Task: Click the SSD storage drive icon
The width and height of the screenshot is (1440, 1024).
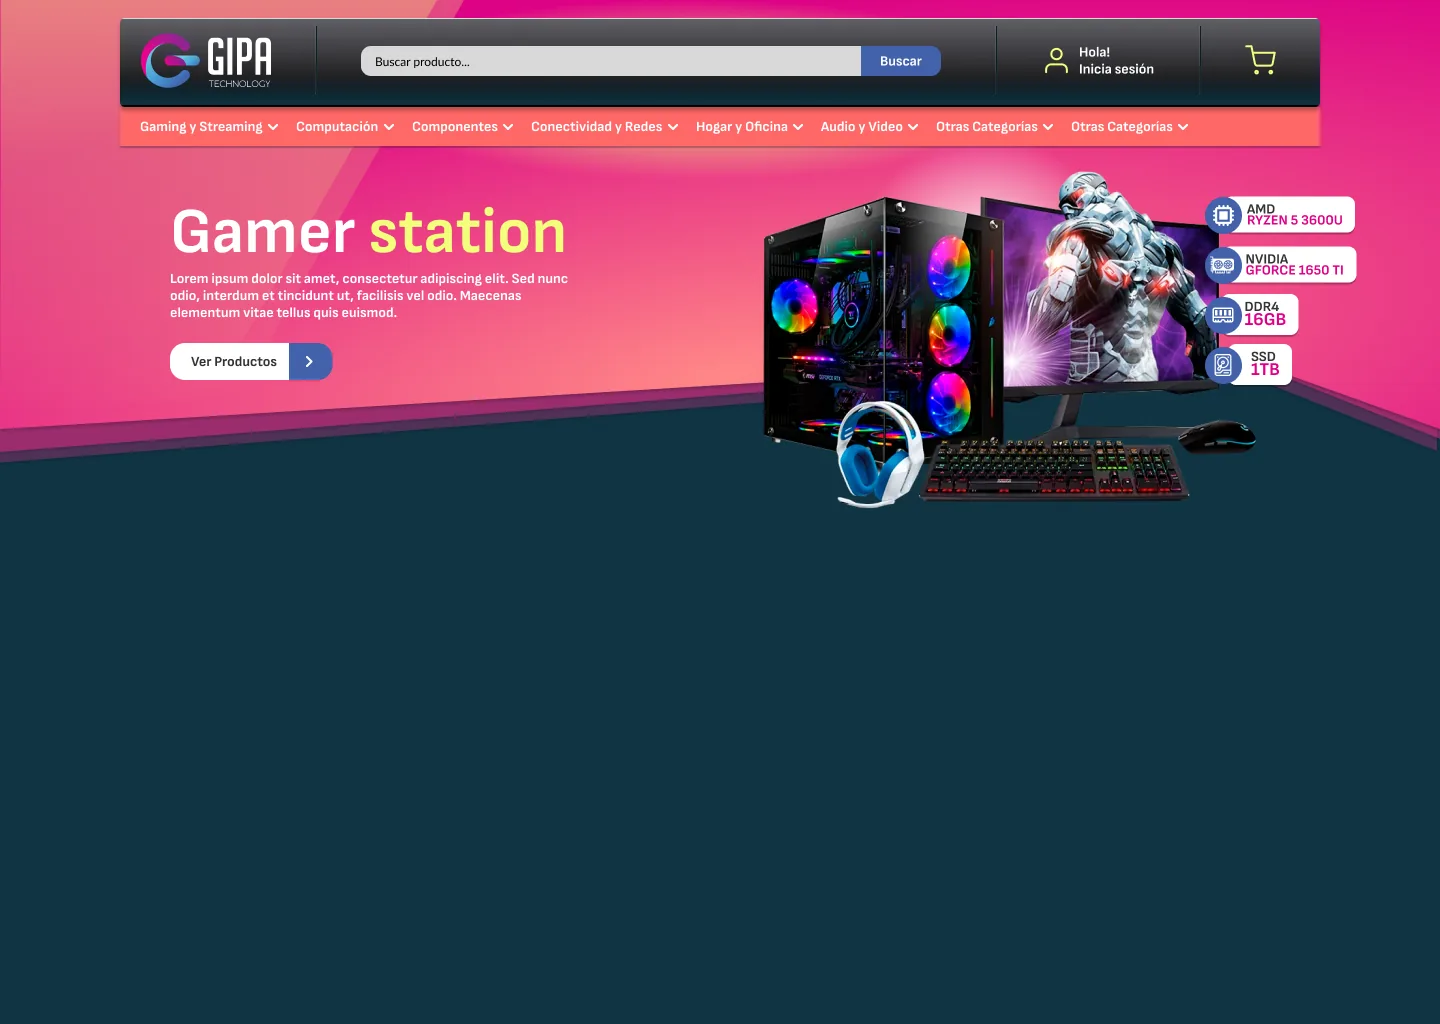Action: [x=1223, y=365]
